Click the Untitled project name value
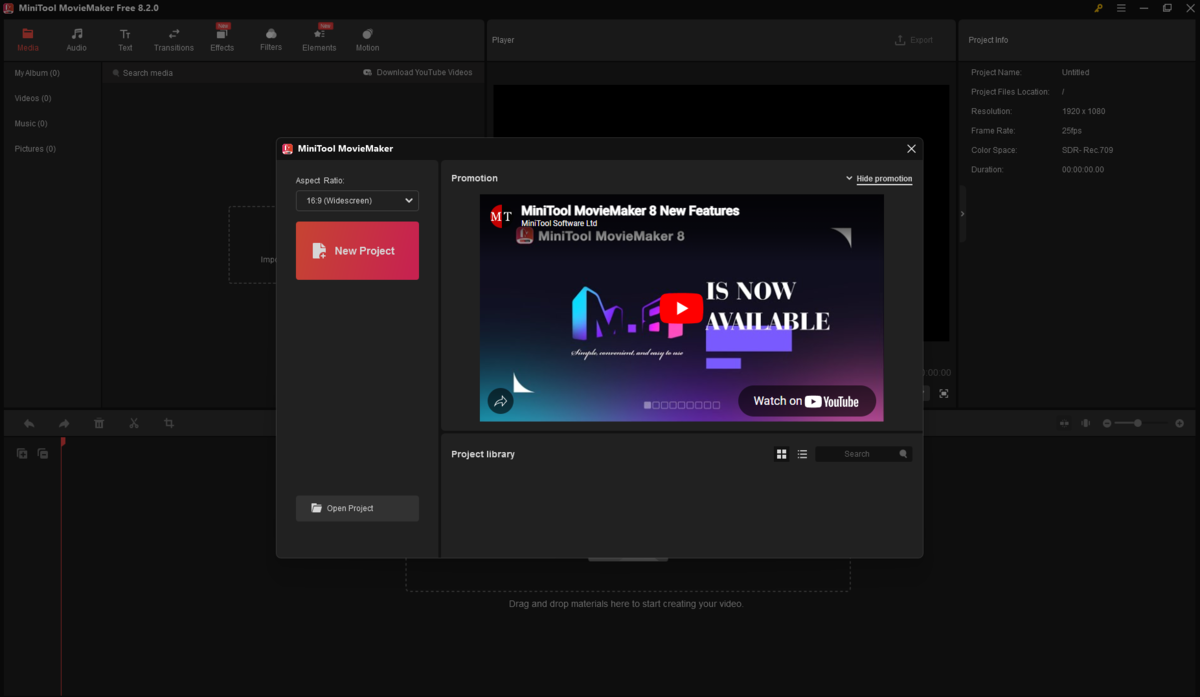 tap(1075, 73)
